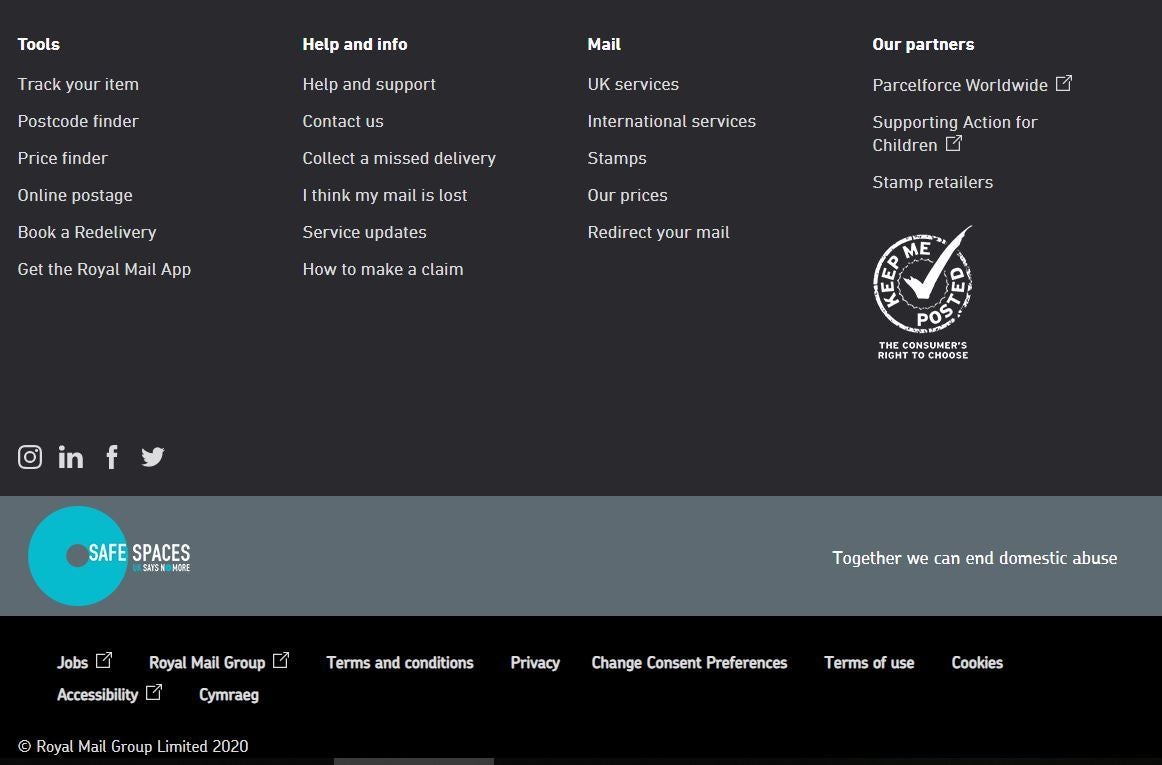Switch the site language to Cymraeg

(228, 695)
